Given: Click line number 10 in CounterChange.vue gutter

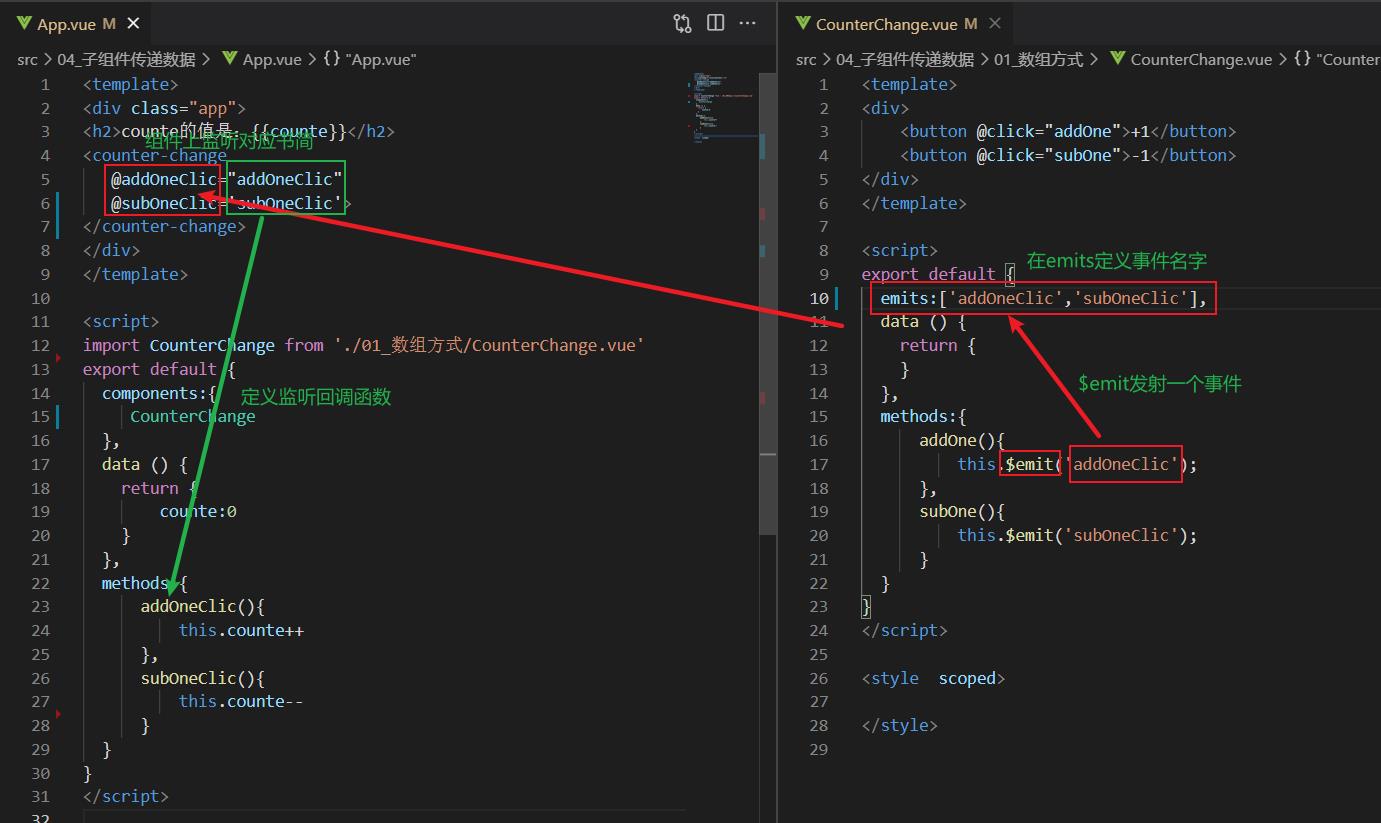Looking at the screenshot, I should point(819,298).
